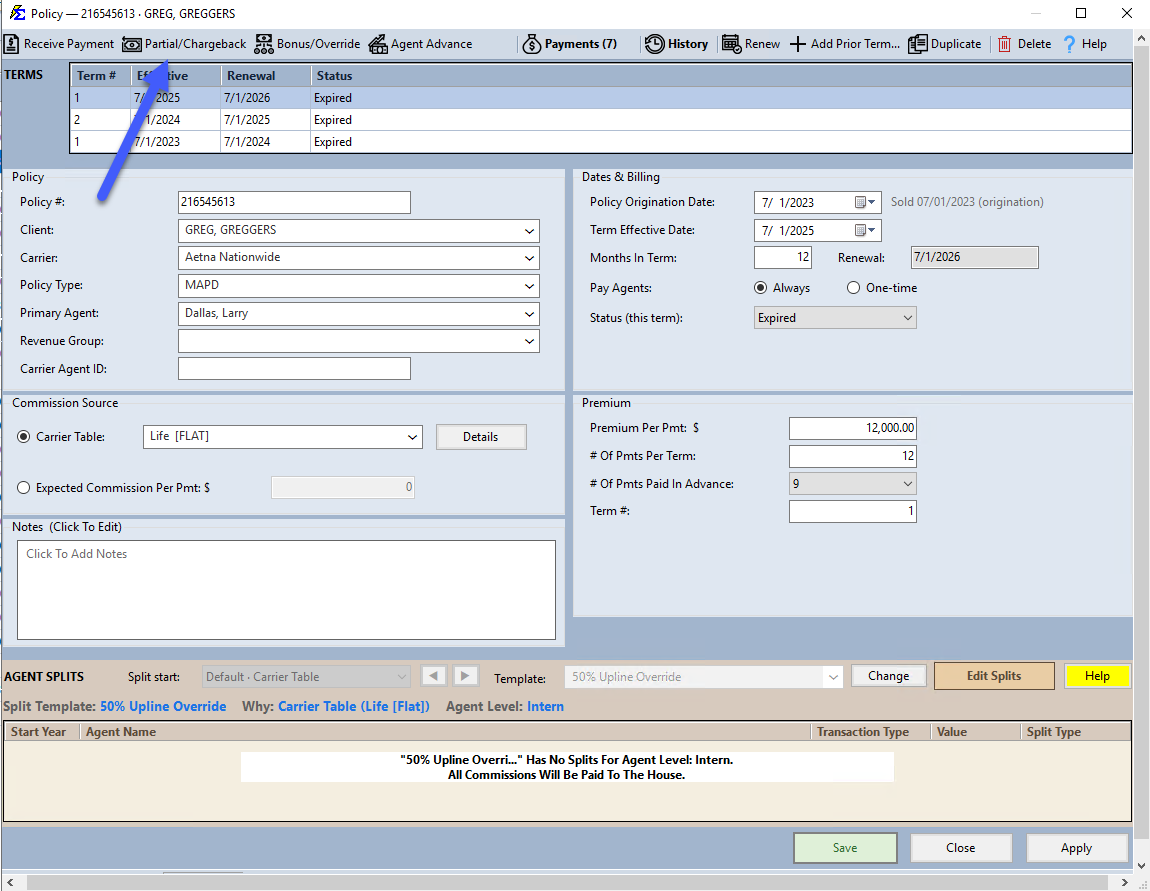Screen dimensions: 1150x891
Task: Open Partial/Chargeback from the toolbar
Action: [184, 44]
